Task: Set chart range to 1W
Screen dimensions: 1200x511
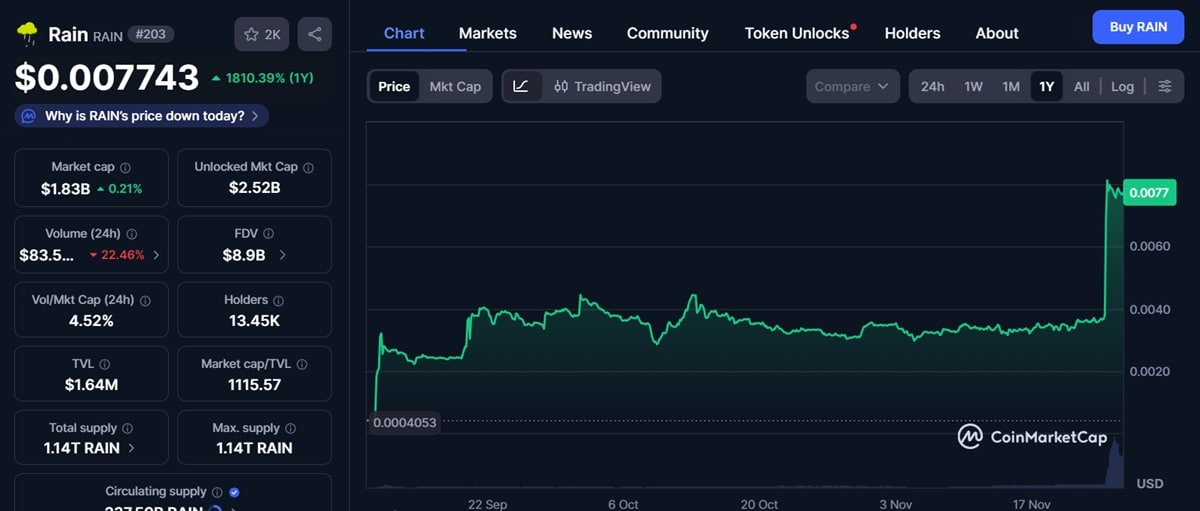Action: tap(973, 86)
